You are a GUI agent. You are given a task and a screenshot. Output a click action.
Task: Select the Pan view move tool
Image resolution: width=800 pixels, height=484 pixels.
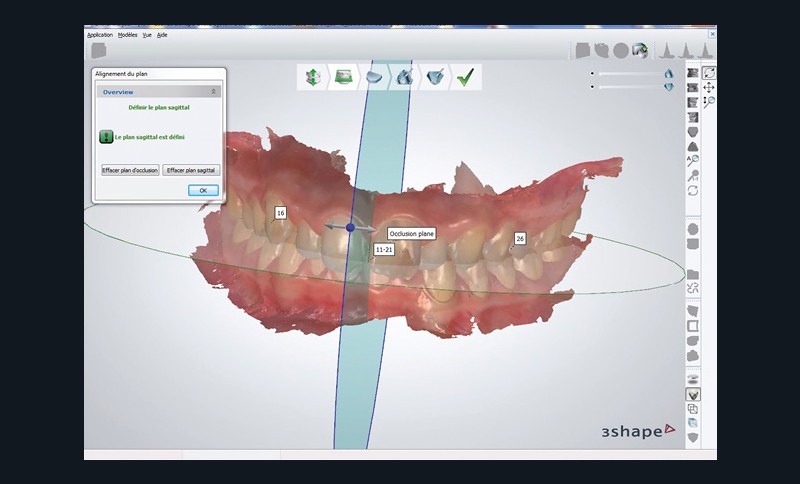[709, 88]
